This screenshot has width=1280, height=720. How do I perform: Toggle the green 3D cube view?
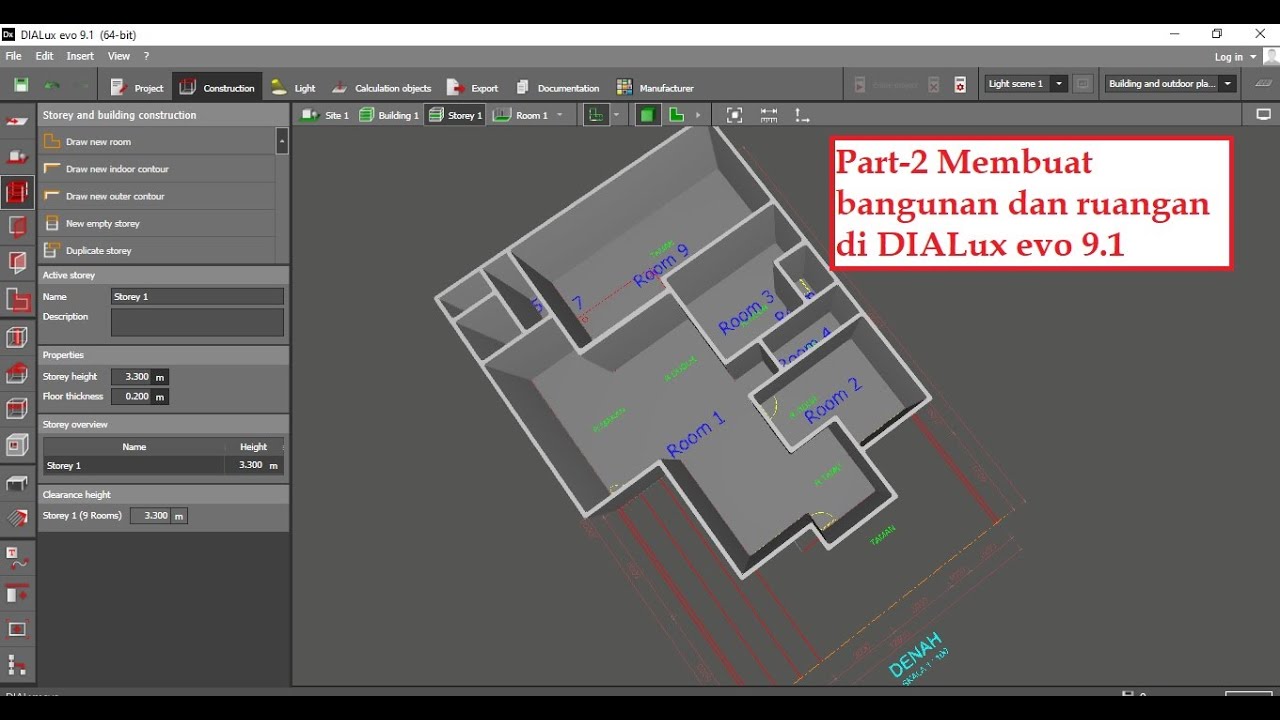tap(648, 115)
